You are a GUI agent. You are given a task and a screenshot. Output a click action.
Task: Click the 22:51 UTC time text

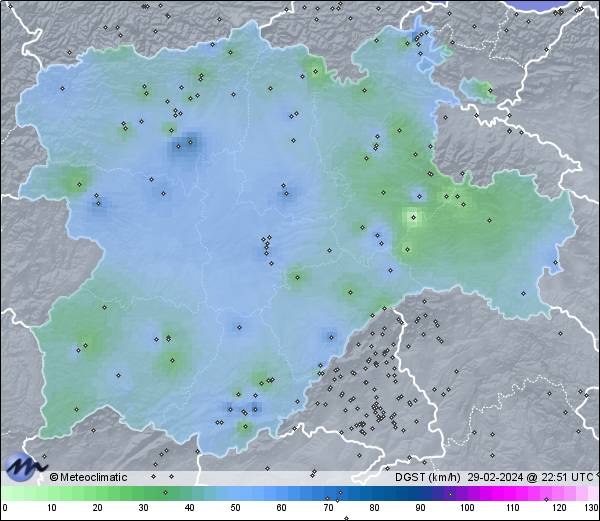[x=566, y=477]
